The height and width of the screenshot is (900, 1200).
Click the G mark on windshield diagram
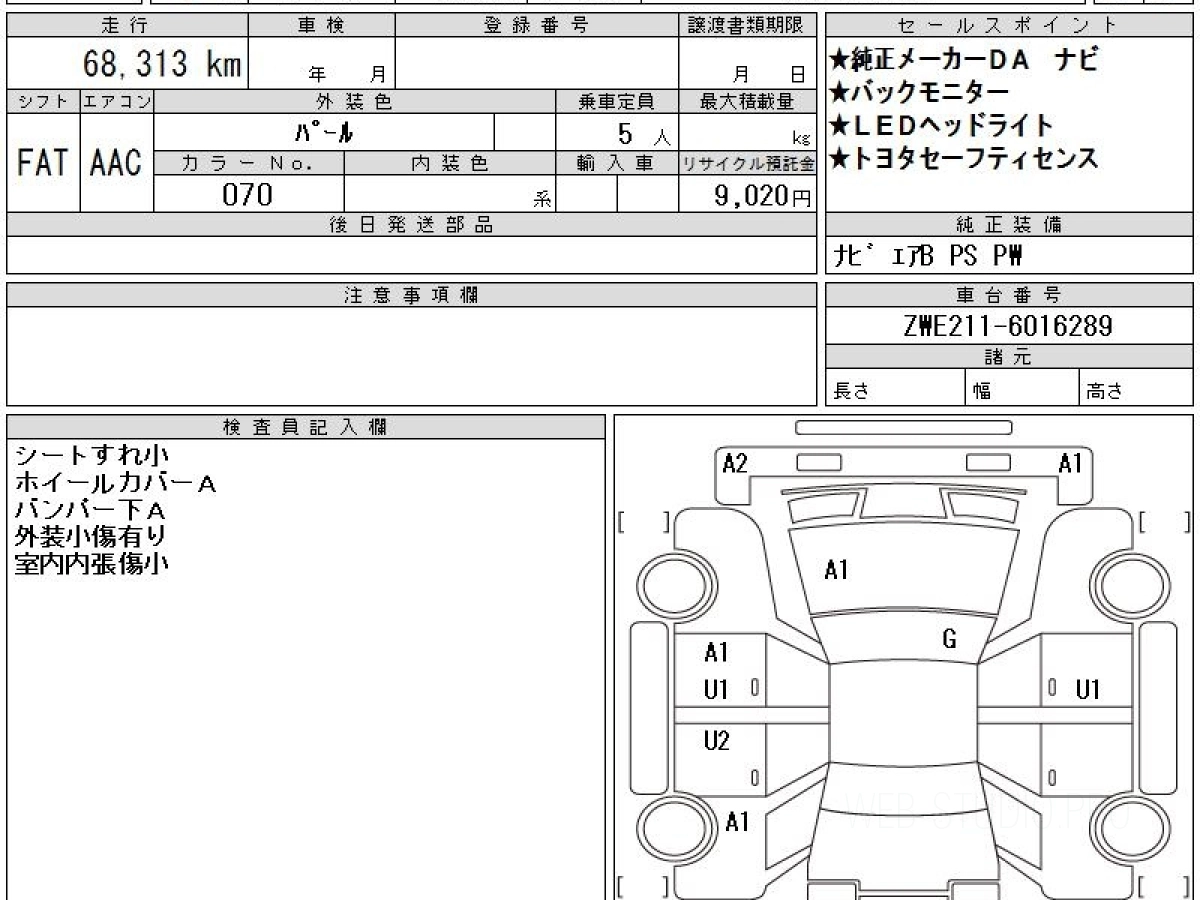[950, 640]
